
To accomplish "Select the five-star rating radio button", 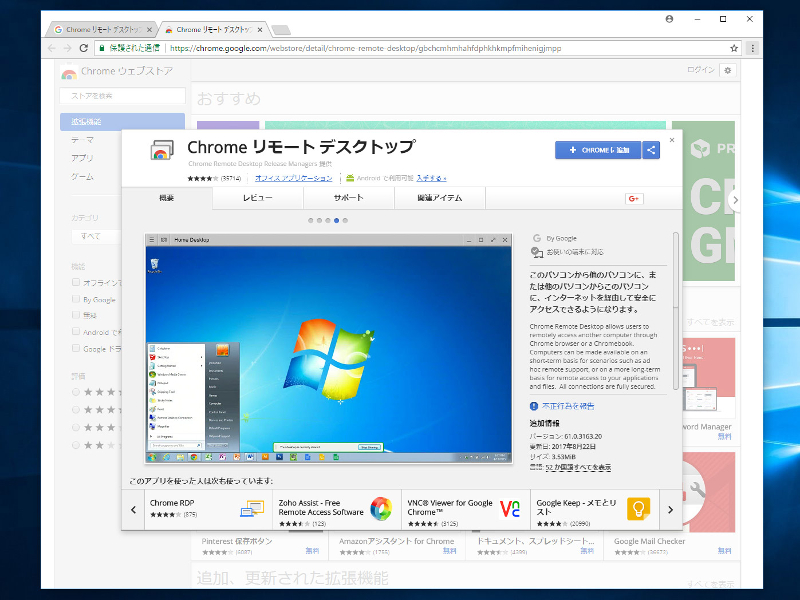I will pyautogui.click(x=76, y=392).
